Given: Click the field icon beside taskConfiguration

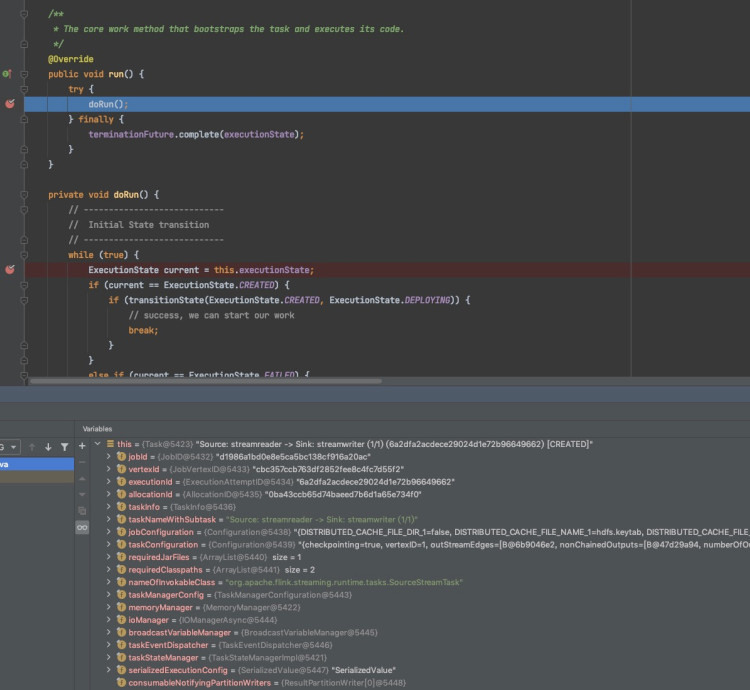Looking at the screenshot, I should pos(121,545).
